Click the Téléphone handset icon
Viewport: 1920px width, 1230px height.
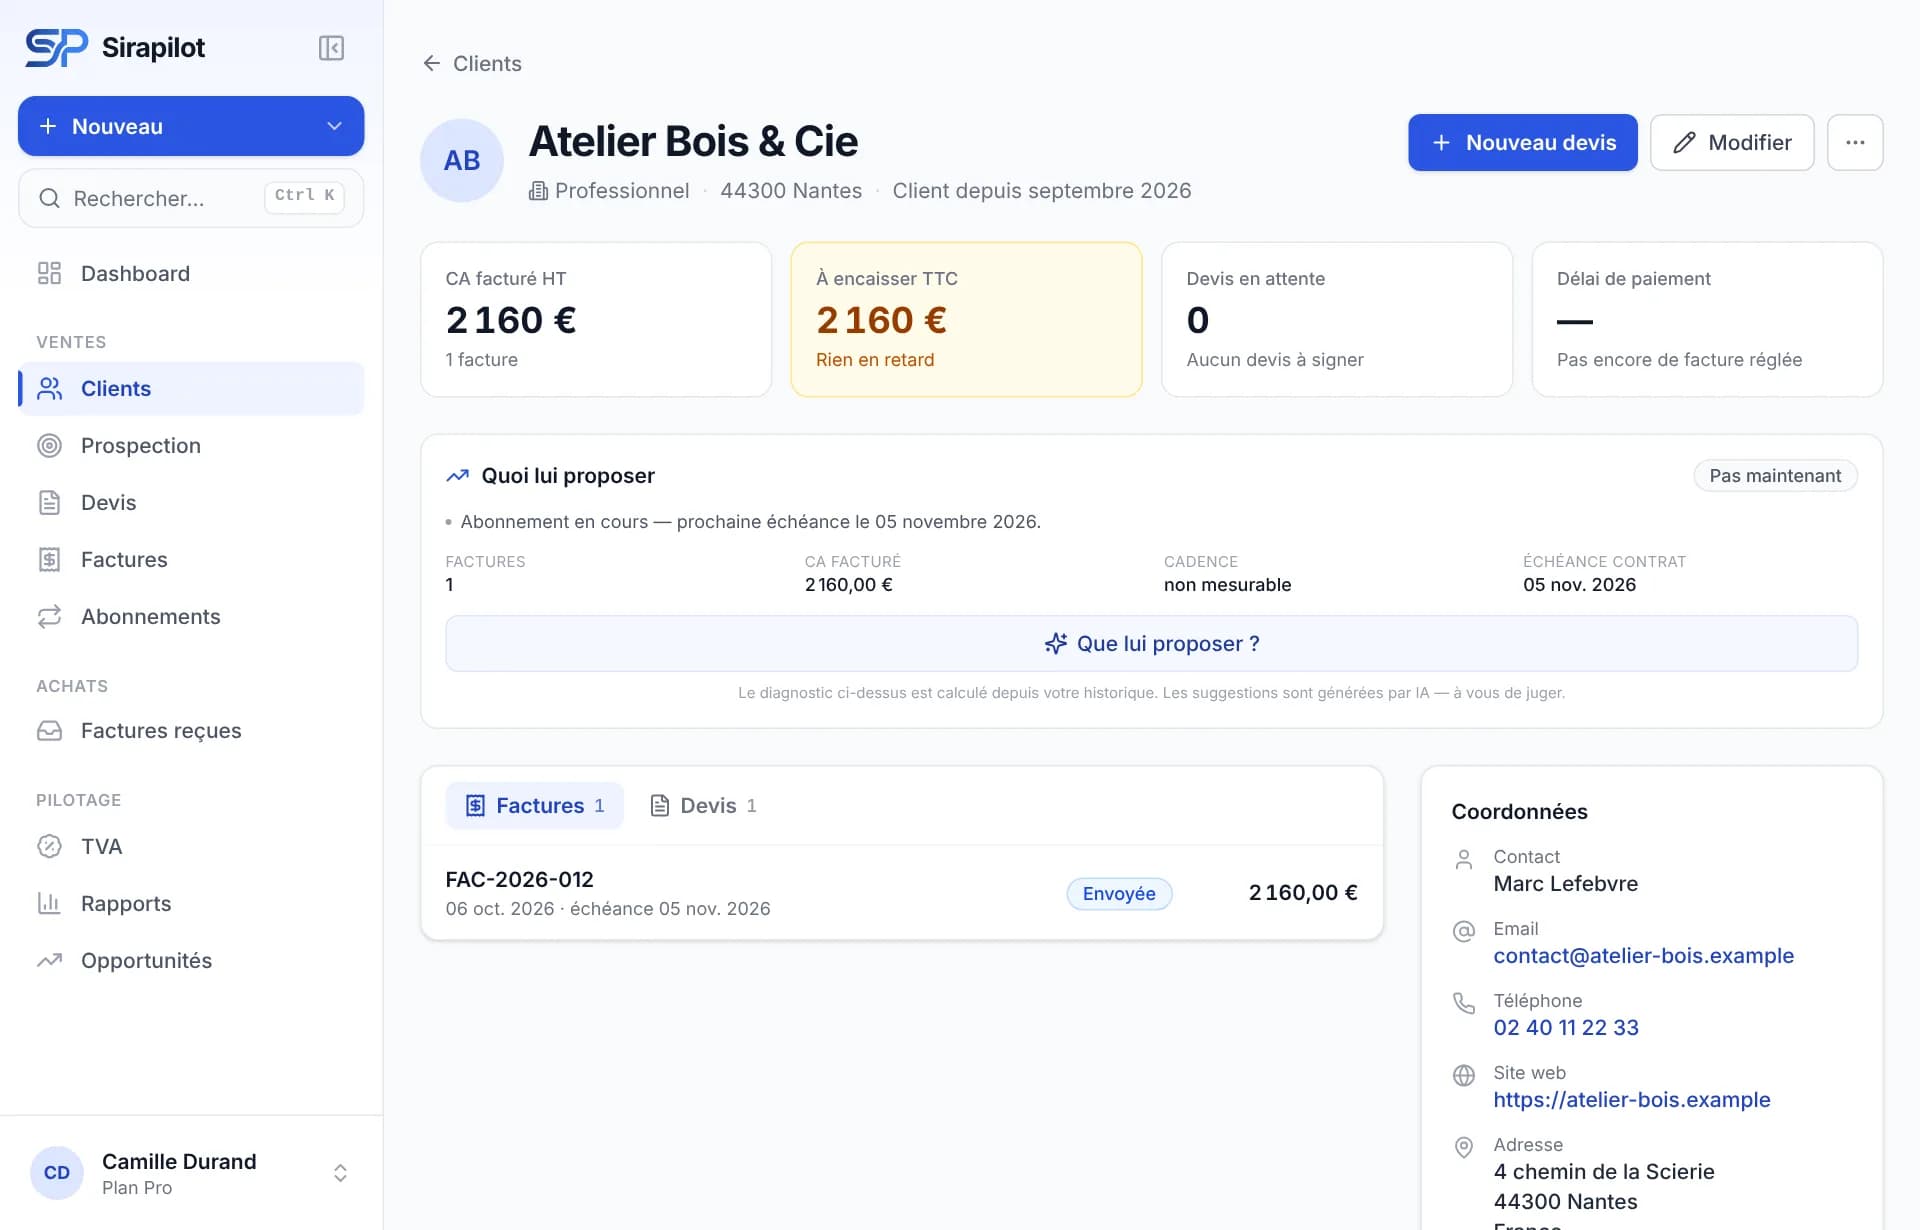click(1464, 1003)
